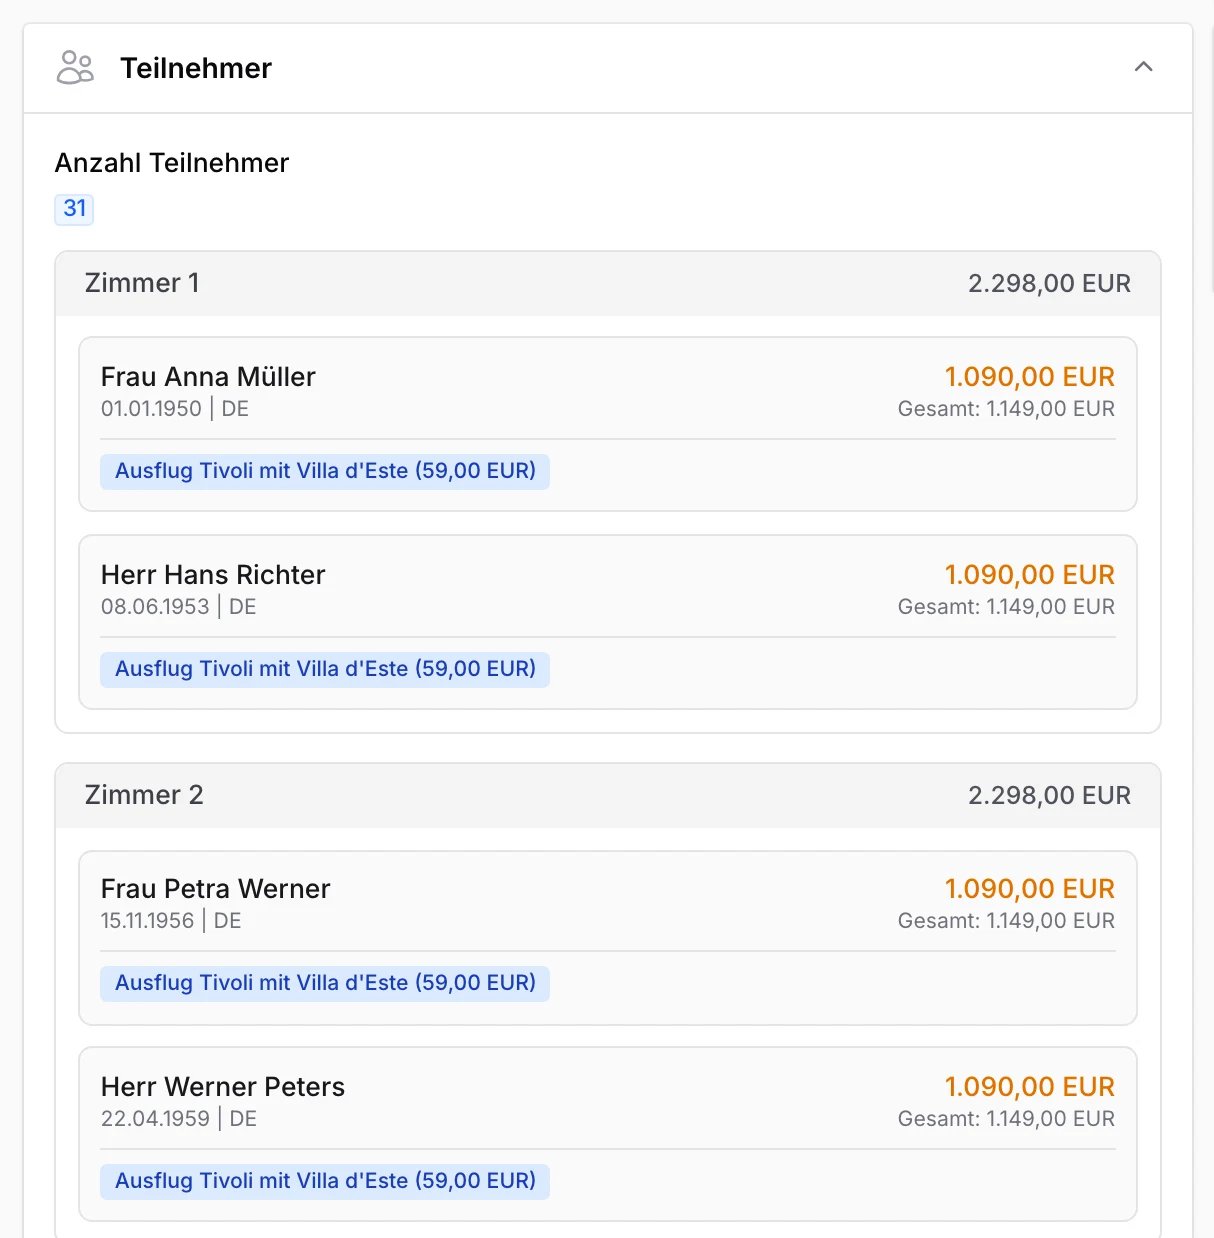This screenshot has width=1214, height=1238.
Task: Click Zimmer 2 total 2.298,00 EUR
Action: tap(1049, 795)
